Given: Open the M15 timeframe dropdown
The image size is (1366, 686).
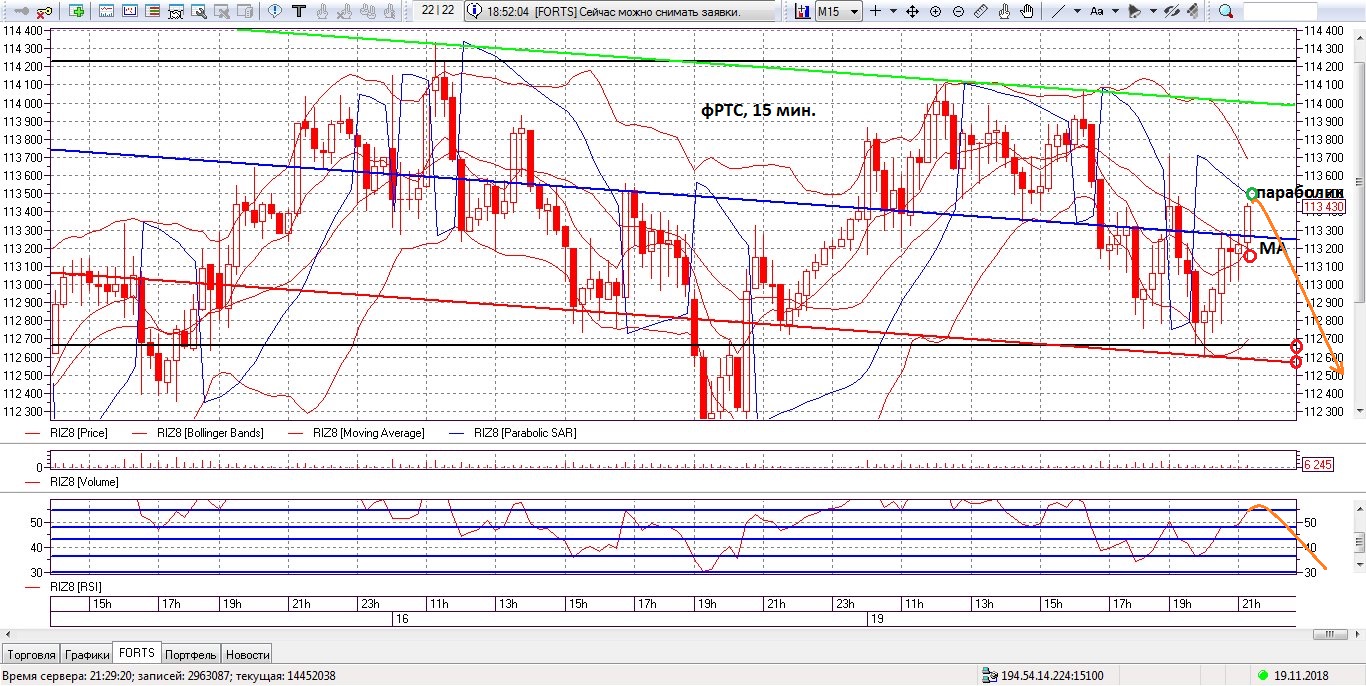Looking at the screenshot, I should tap(838, 11).
